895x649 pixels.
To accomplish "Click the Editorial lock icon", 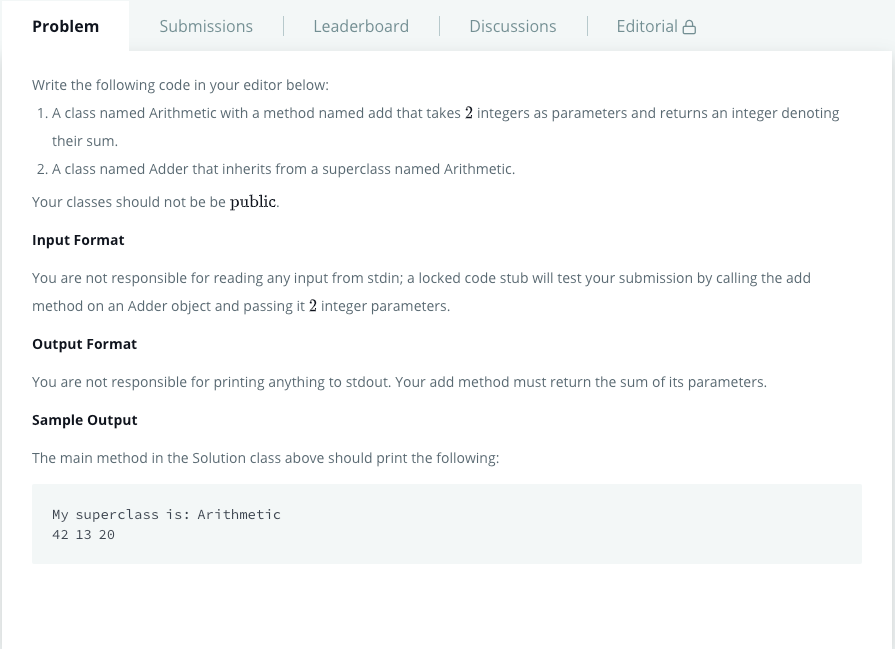I will 689,27.
